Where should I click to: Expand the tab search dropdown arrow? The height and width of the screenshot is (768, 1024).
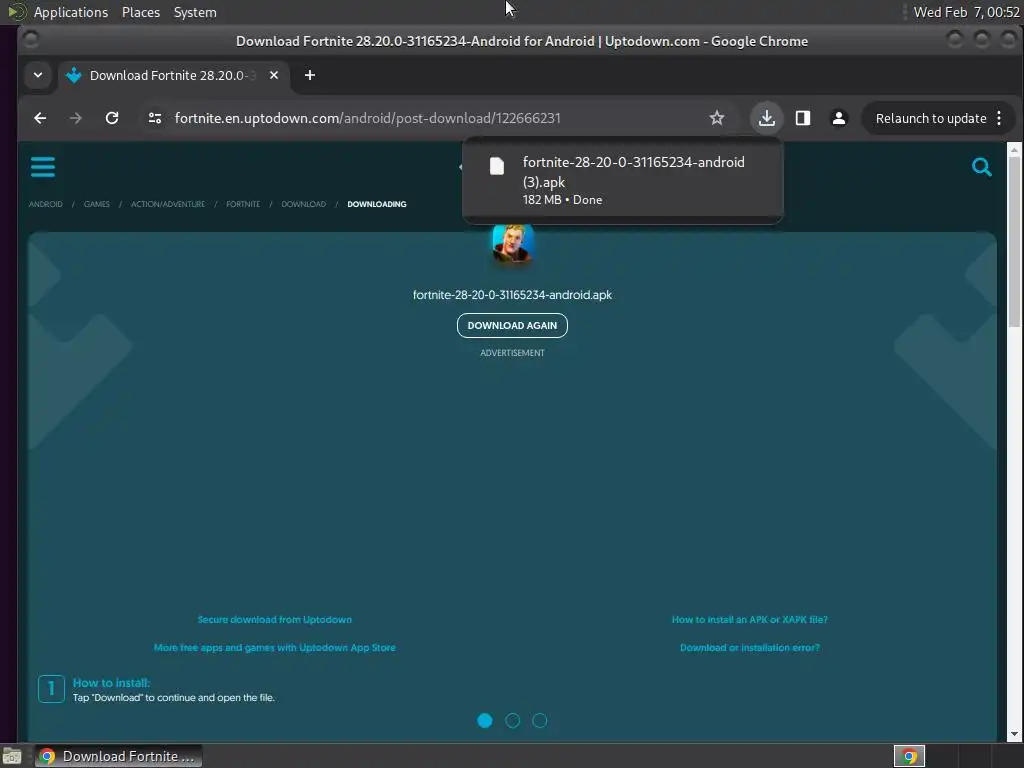38,75
